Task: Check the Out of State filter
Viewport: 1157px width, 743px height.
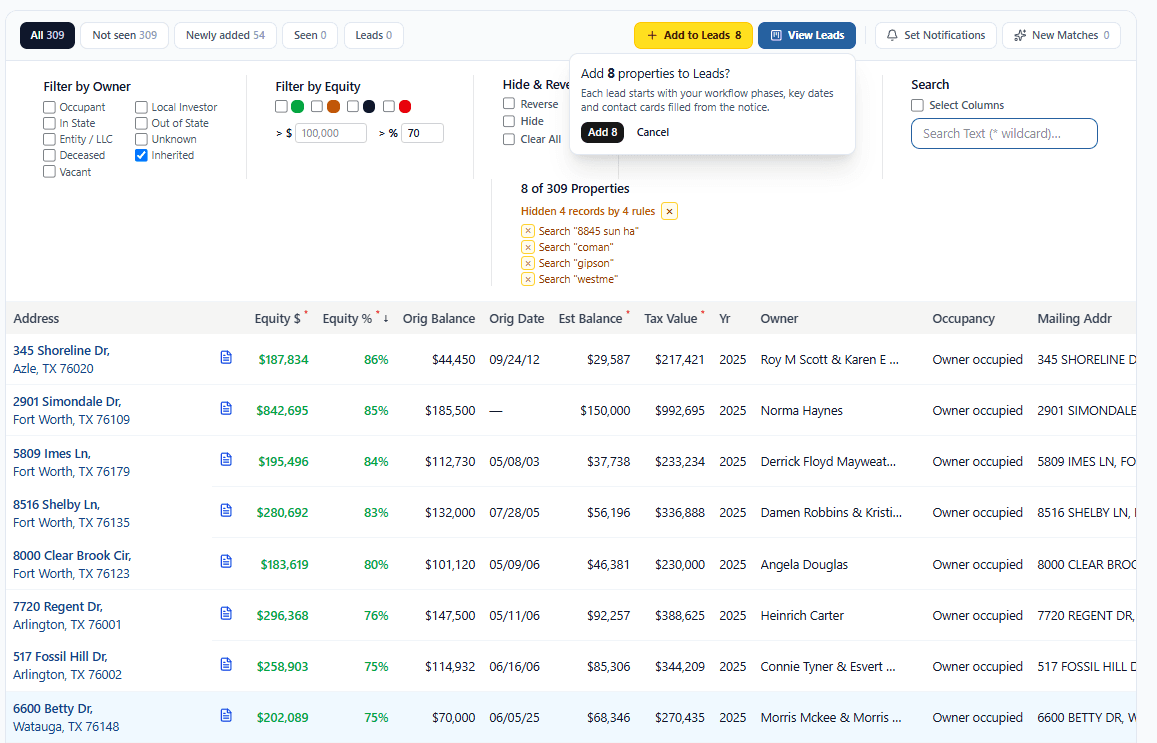Action: [141, 123]
